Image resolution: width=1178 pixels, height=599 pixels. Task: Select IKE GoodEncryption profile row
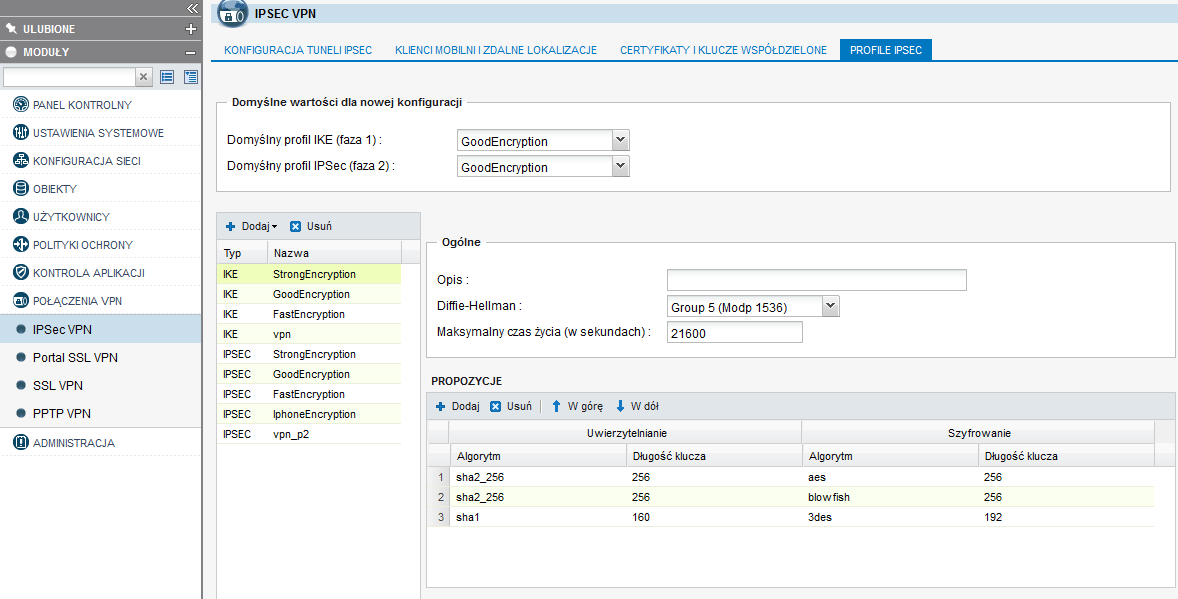click(x=309, y=294)
